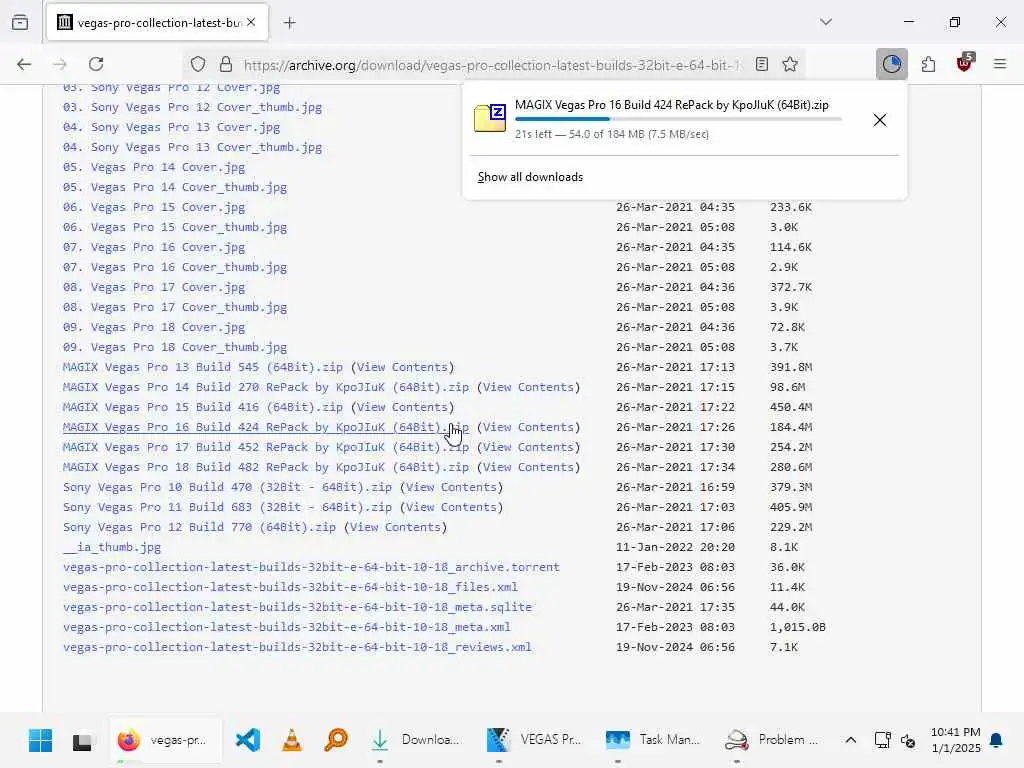Show hidden system tray icons
The height and width of the screenshot is (768, 1024).
click(x=850, y=740)
